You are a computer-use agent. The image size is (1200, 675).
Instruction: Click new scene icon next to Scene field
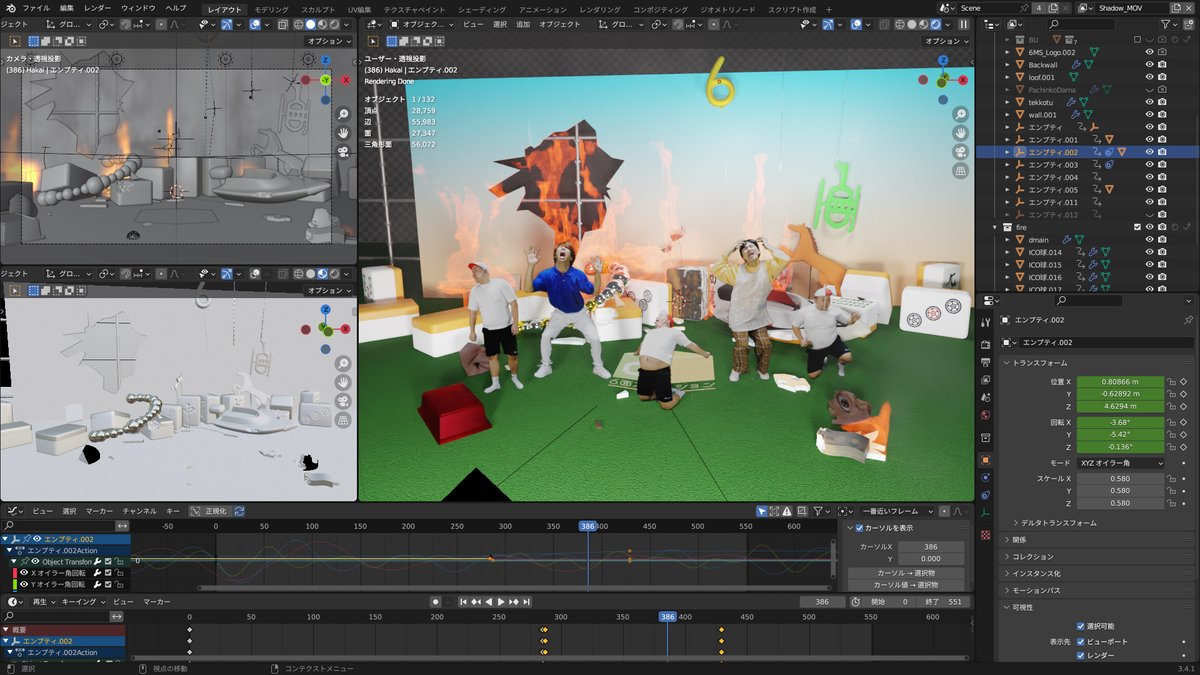click(x=1053, y=8)
